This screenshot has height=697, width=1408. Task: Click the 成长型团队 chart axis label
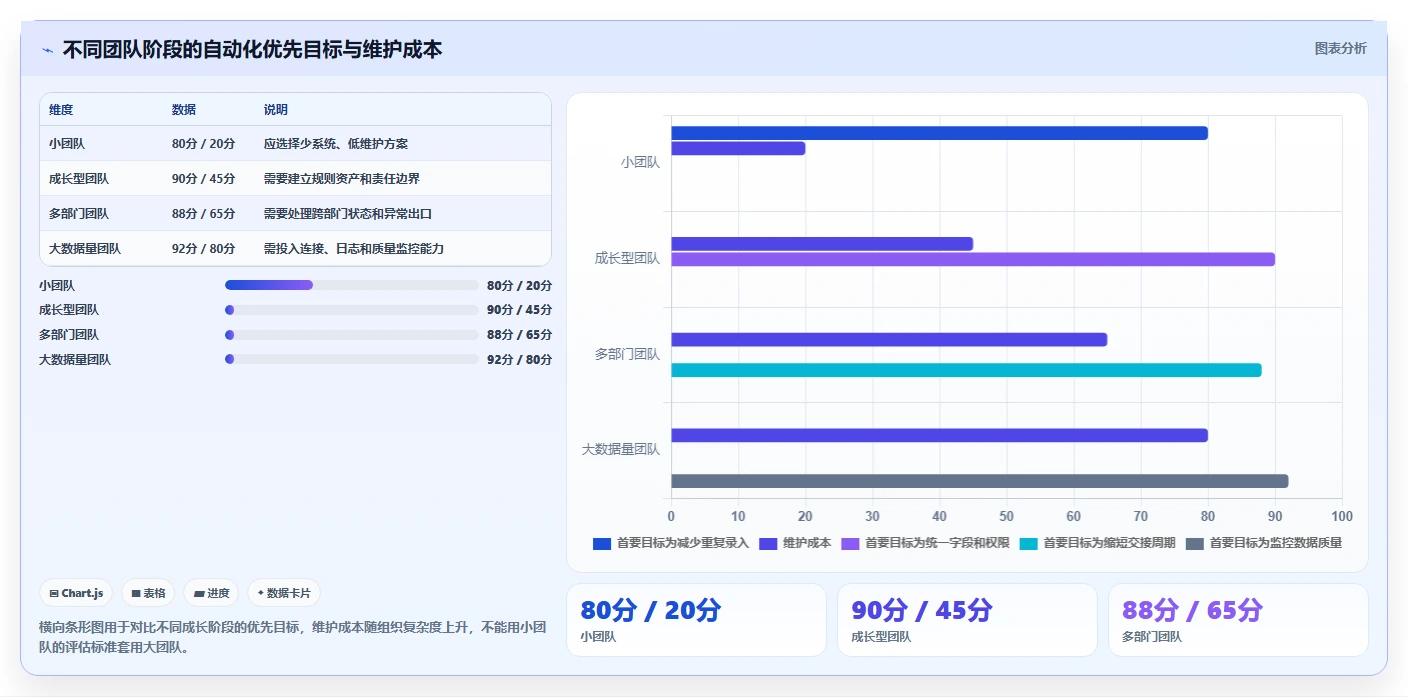tap(627, 258)
